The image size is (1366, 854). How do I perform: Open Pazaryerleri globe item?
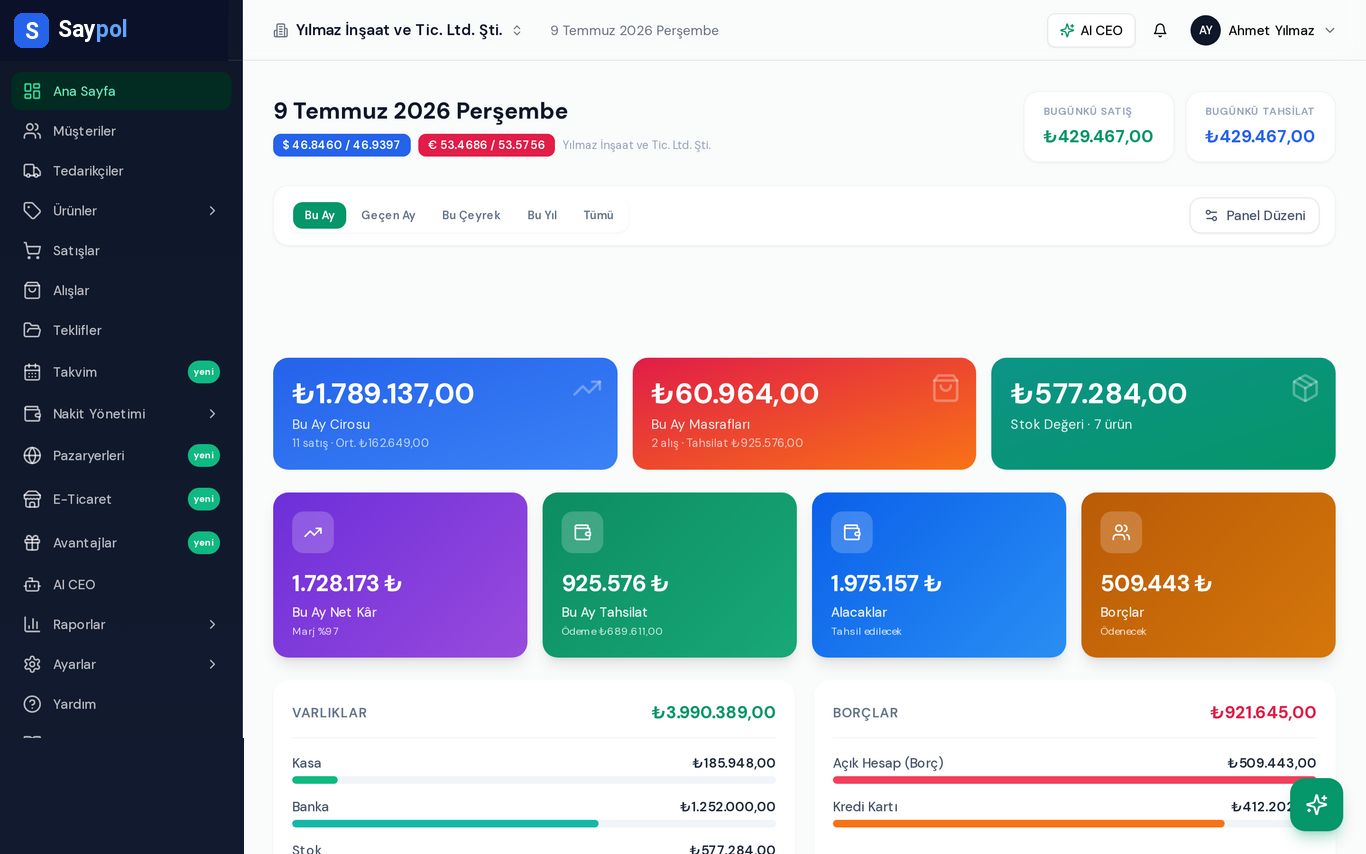121,455
